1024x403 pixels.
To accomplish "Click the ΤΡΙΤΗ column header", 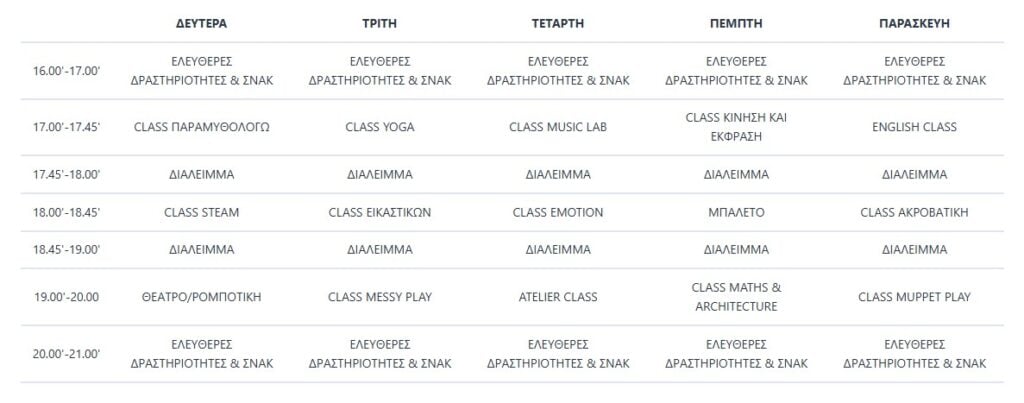I will click(379, 21).
